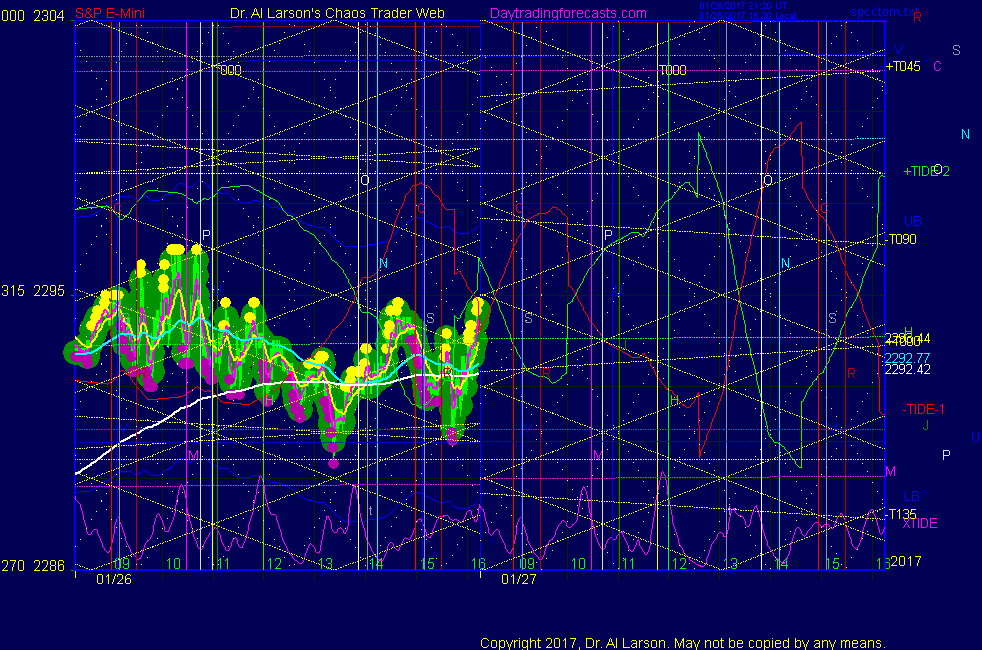
Task: Select the 12 hour mark on 01/26
Action: [274, 564]
